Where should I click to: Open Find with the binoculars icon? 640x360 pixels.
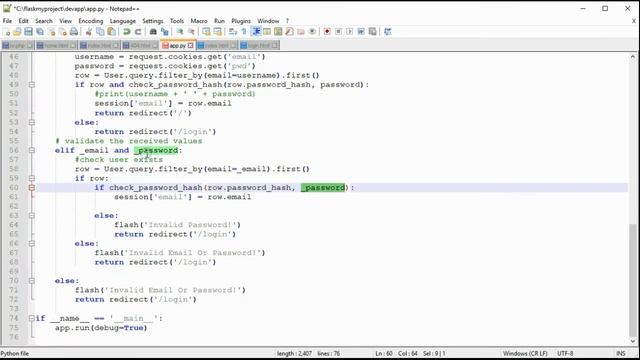(x=153, y=32)
